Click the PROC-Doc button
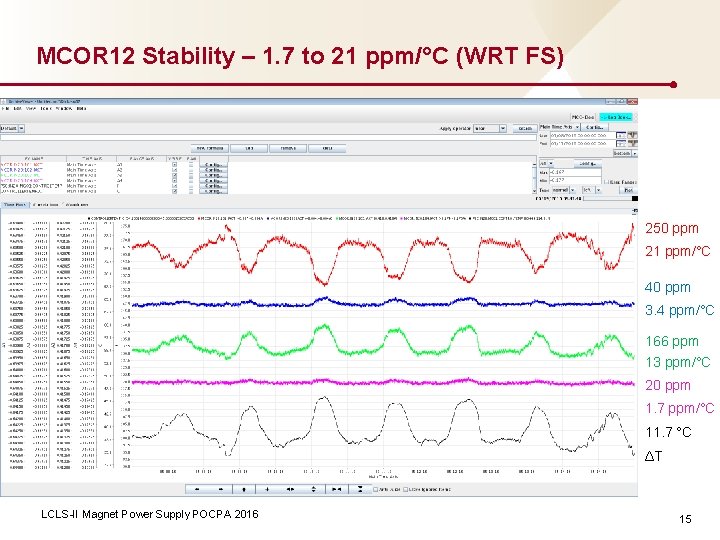Image resolution: width=720 pixels, height=540 pixels. [583, 117]
